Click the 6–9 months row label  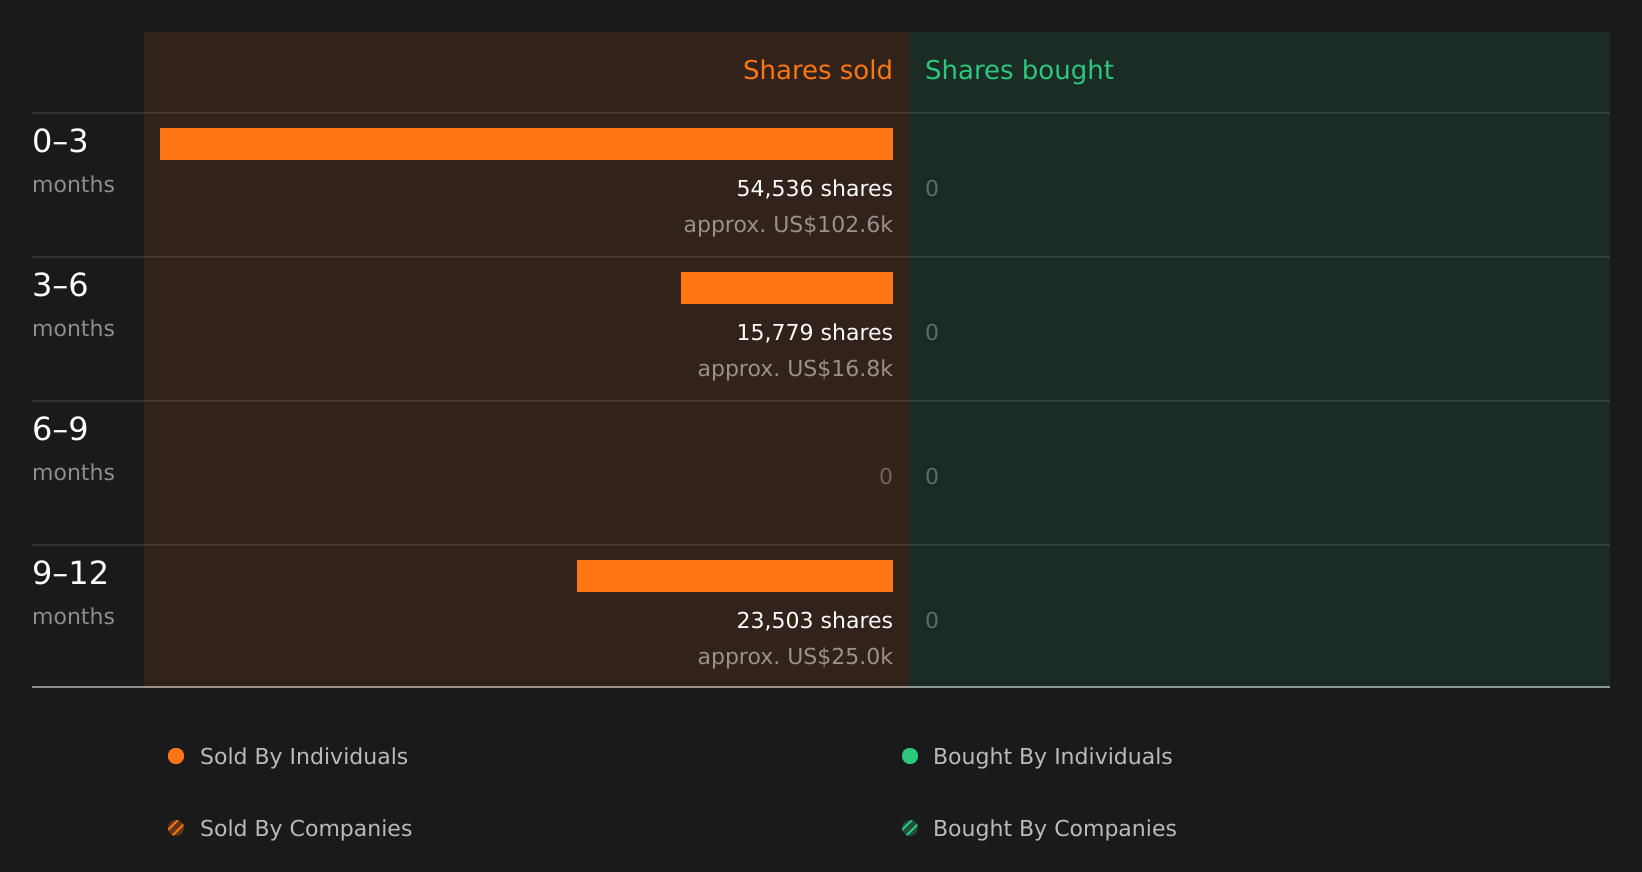[x=73, y=449]
